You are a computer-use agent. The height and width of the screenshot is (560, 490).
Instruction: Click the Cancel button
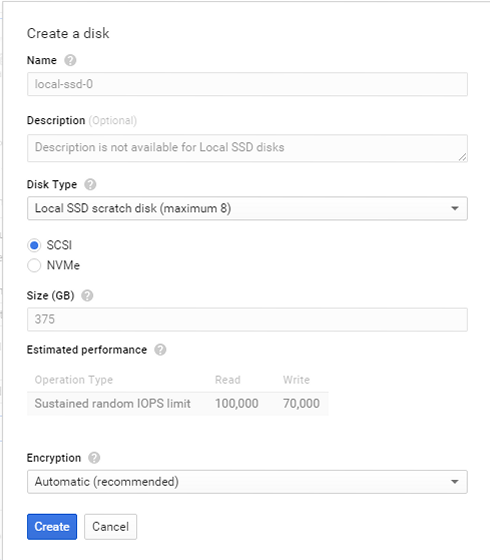(x=110, y=527)
